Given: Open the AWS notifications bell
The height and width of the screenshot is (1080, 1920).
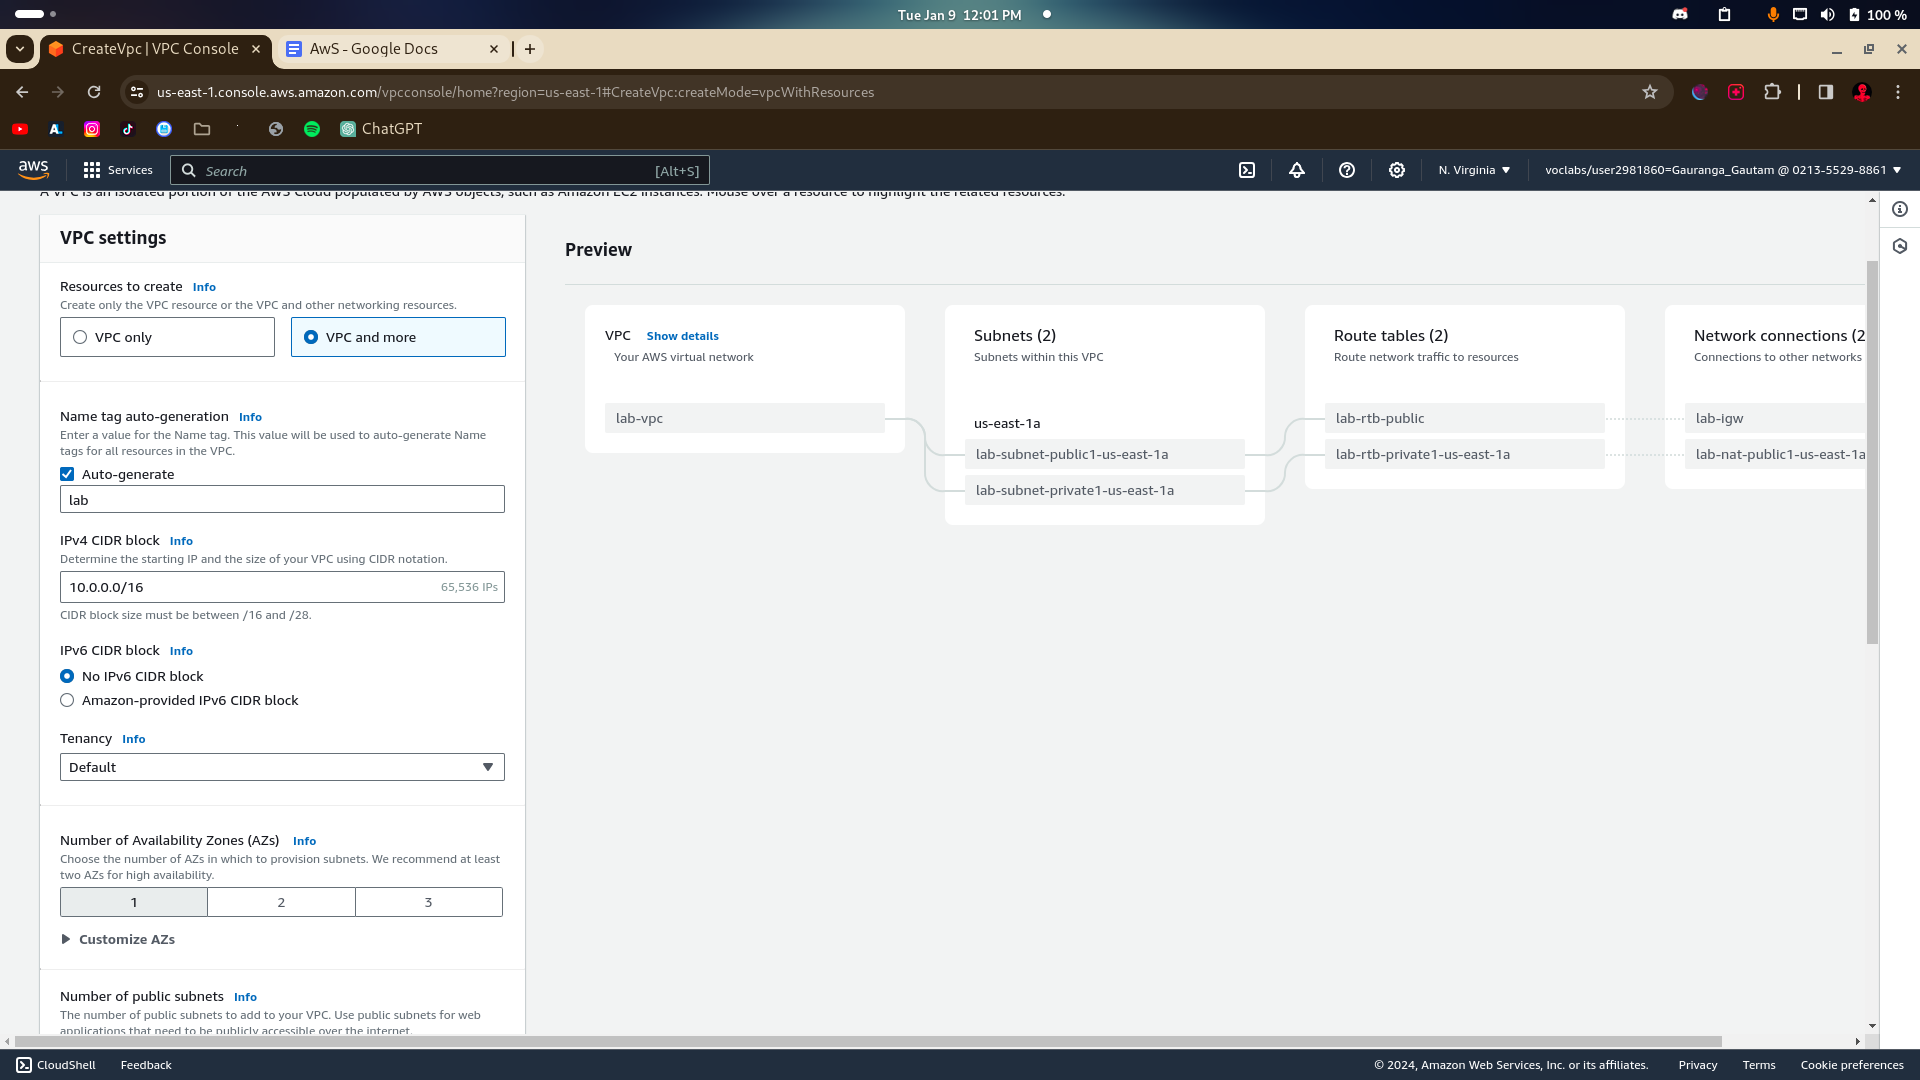Looking at the screenshot, I should (x=1297, y=170).
